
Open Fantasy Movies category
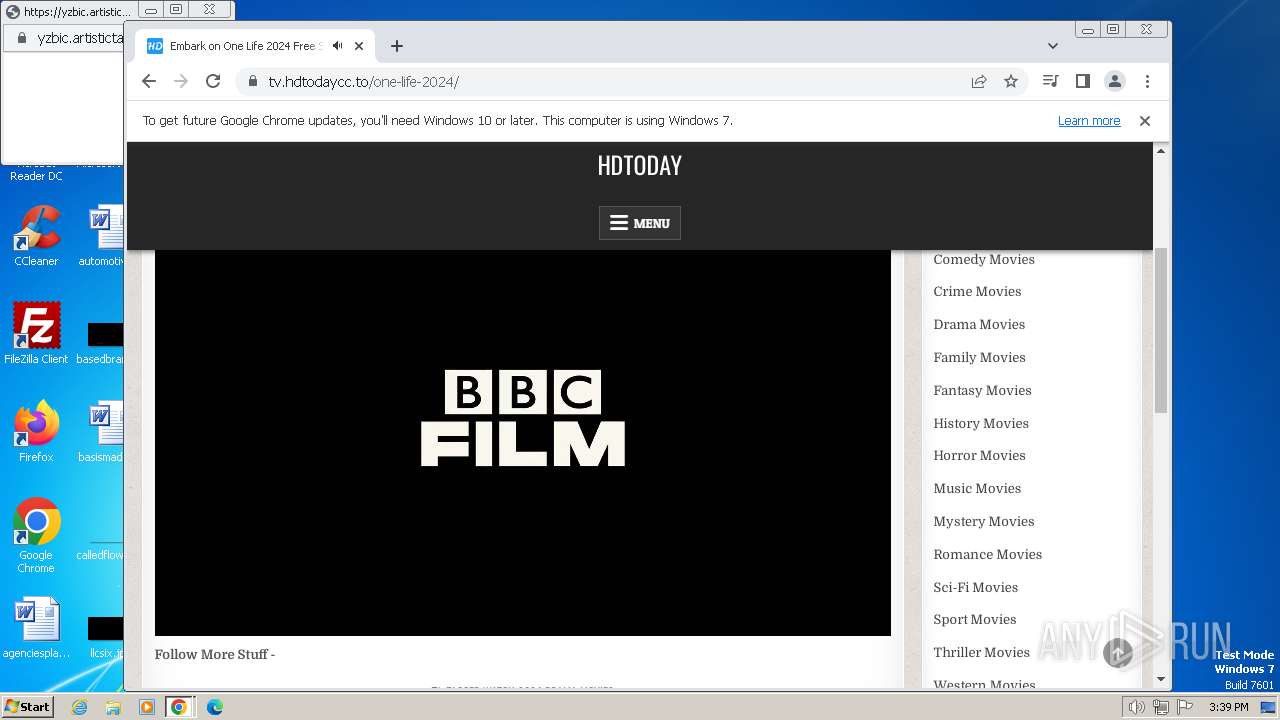coord(982,390)
